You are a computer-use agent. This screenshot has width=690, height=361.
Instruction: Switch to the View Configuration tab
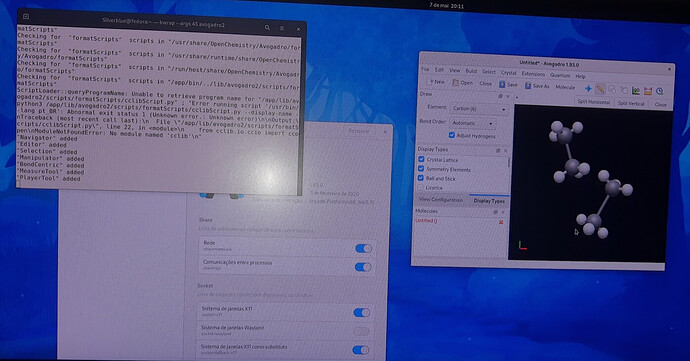(x=440, y=199)
